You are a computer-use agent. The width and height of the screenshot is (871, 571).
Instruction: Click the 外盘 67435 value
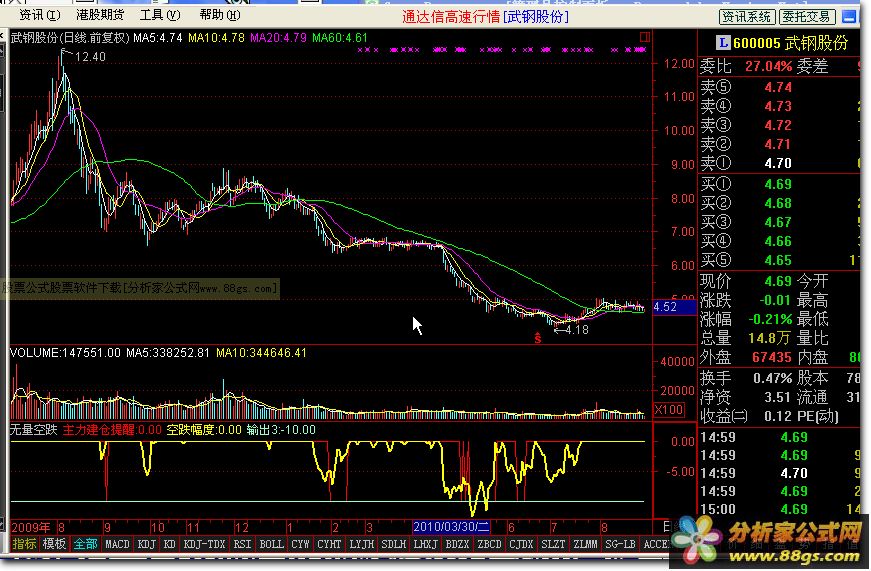(x=772, y=357)
